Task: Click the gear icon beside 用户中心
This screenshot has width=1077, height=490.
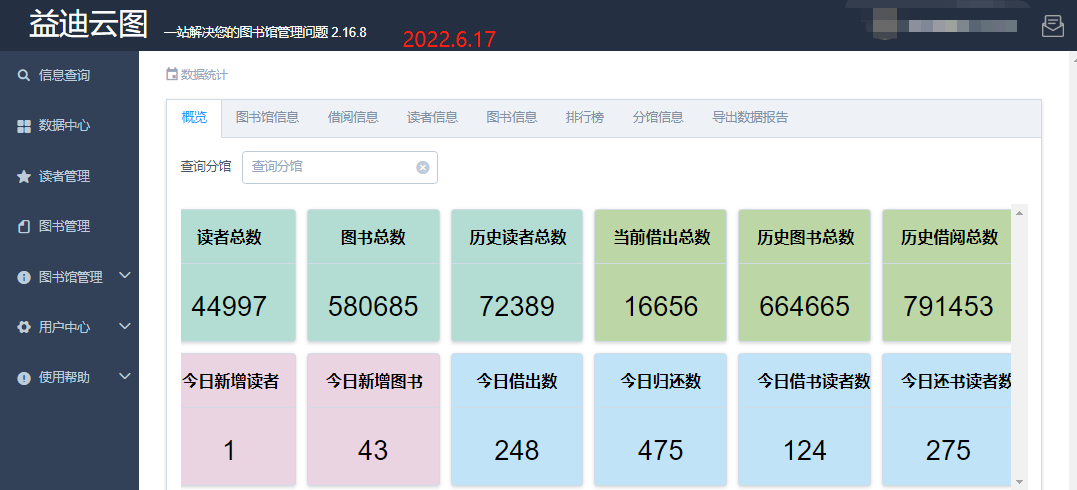Action: pos(24,327)
